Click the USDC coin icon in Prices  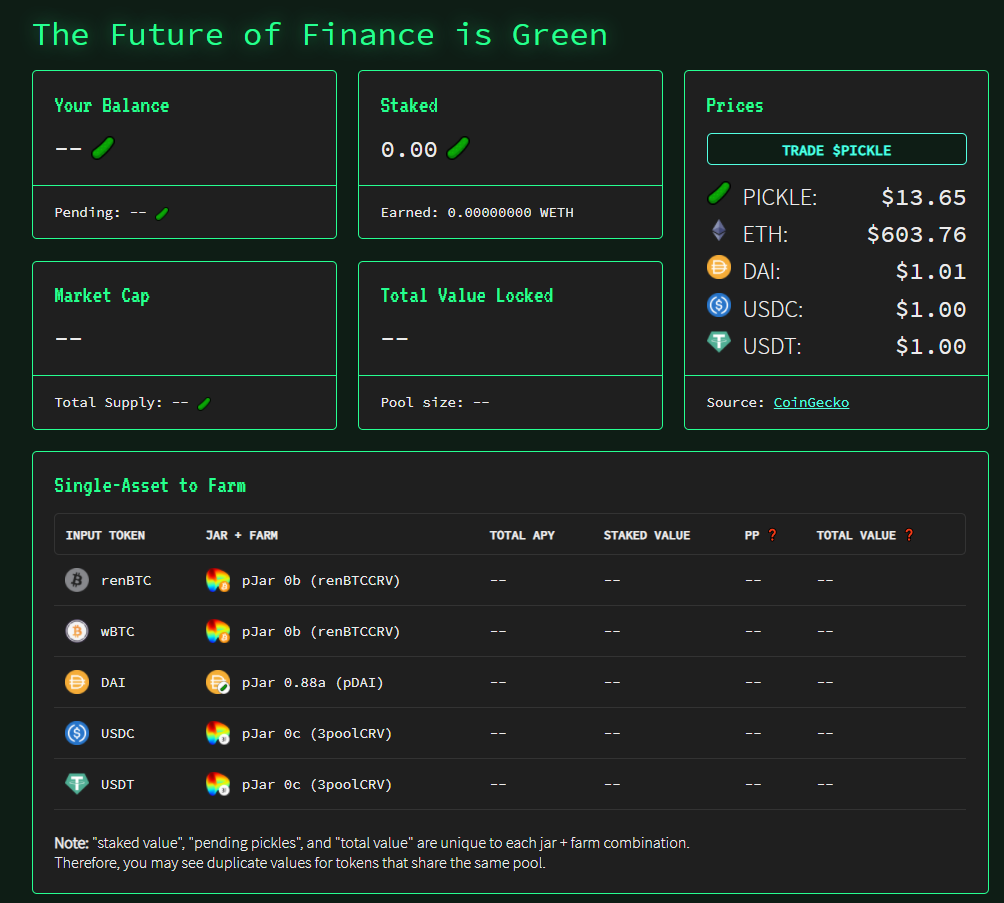tap(719, 305)
